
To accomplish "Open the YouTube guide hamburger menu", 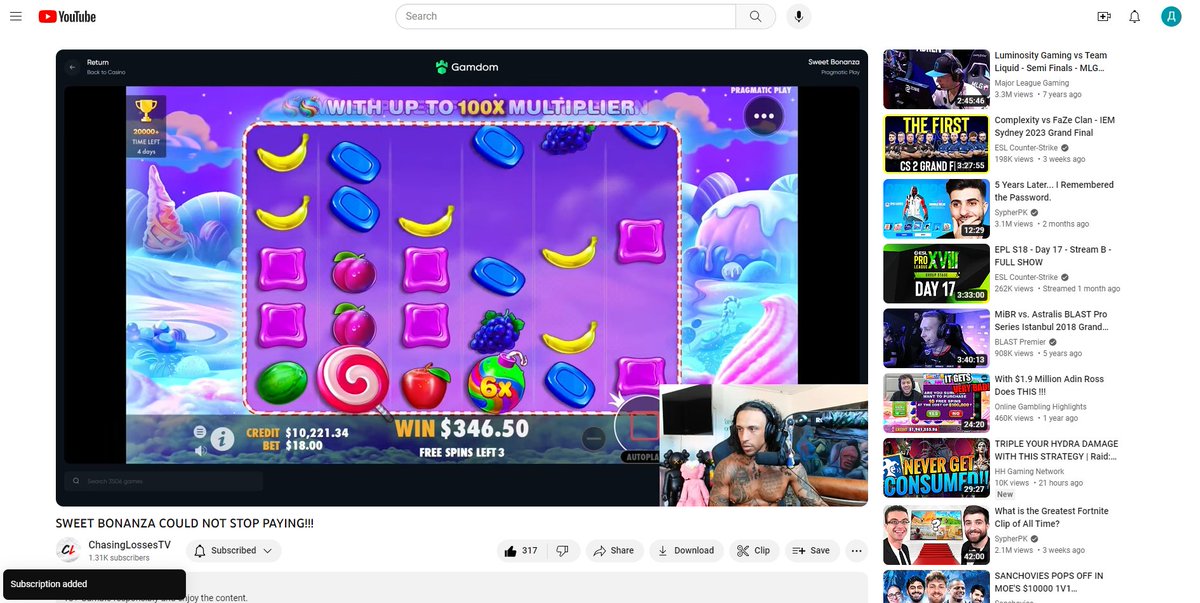I will click(16, 16).
